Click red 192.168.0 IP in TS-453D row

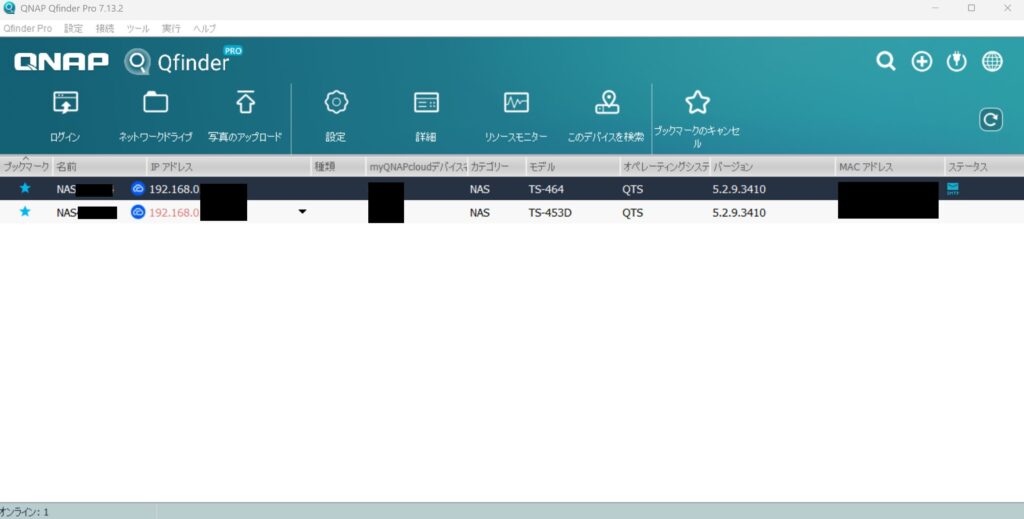174,213
